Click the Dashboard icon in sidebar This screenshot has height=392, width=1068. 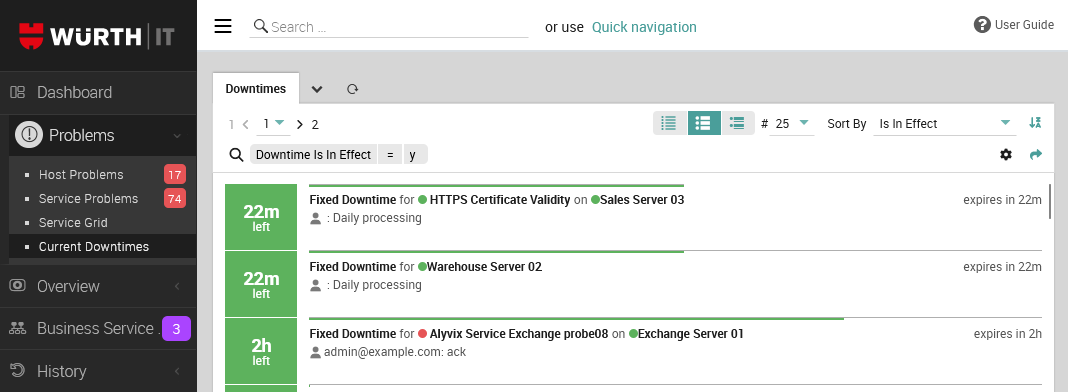coord(18,92)
